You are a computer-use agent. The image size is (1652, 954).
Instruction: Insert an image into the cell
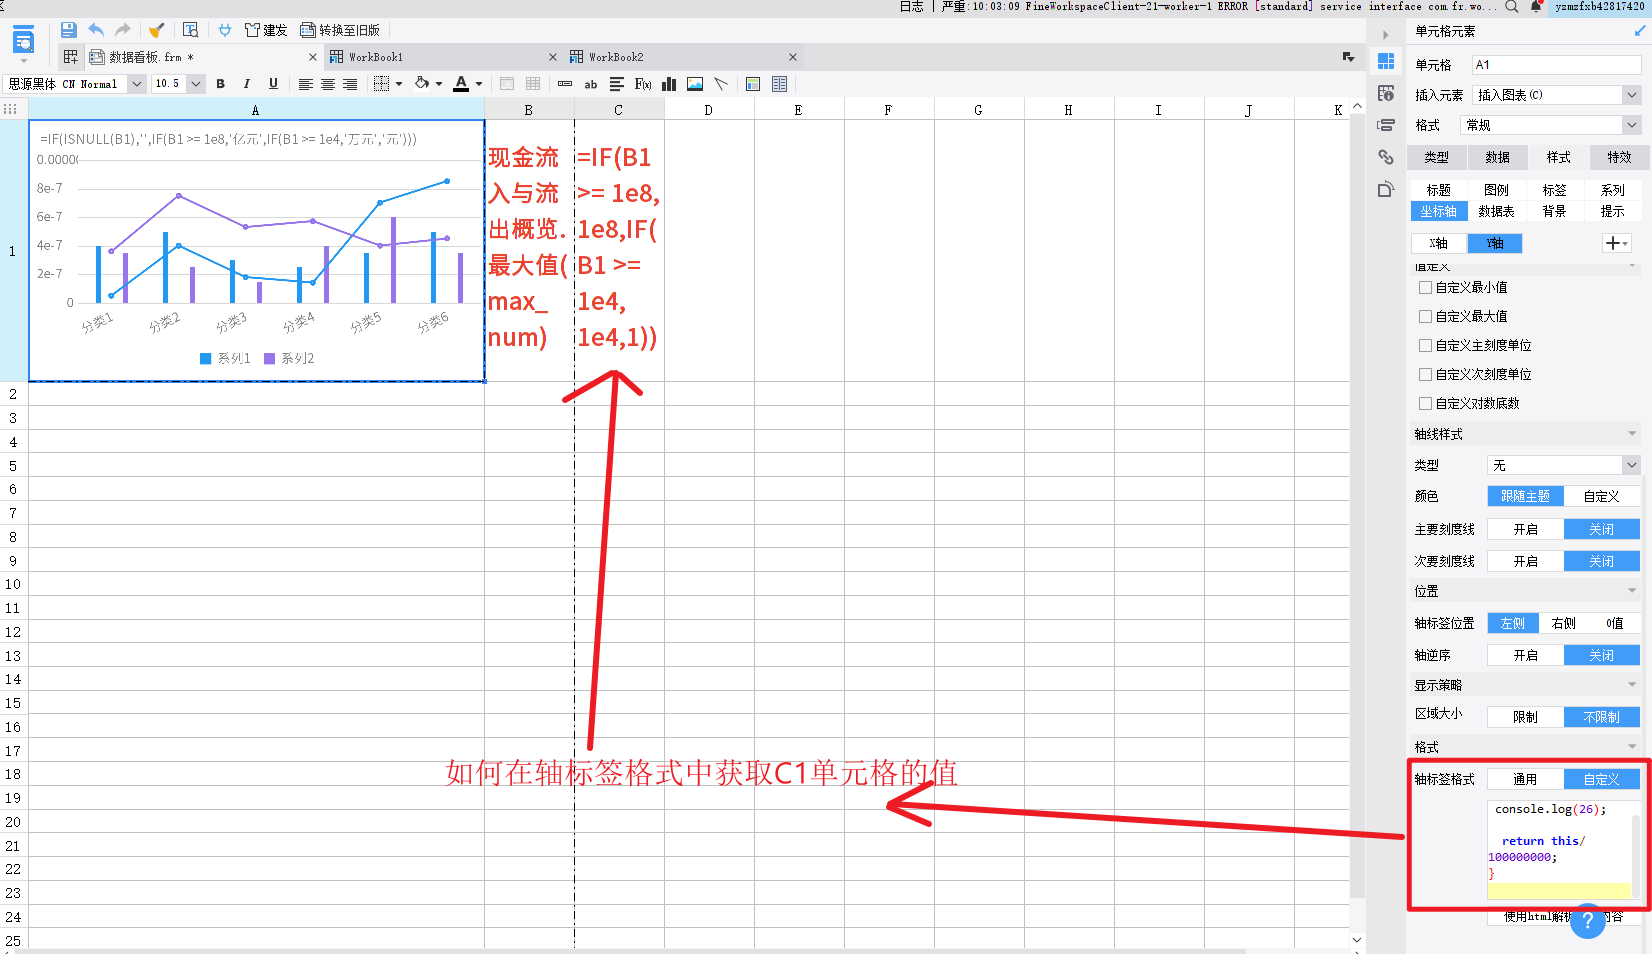point(695,84)
